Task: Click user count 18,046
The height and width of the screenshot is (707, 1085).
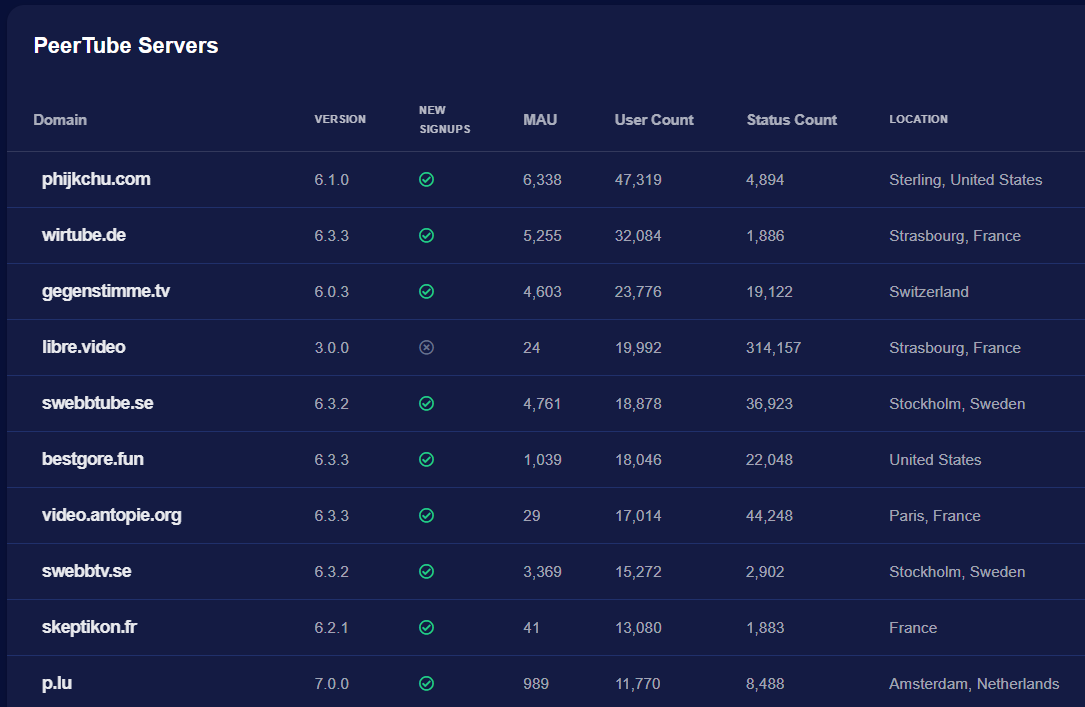Action: coord(638,460)
